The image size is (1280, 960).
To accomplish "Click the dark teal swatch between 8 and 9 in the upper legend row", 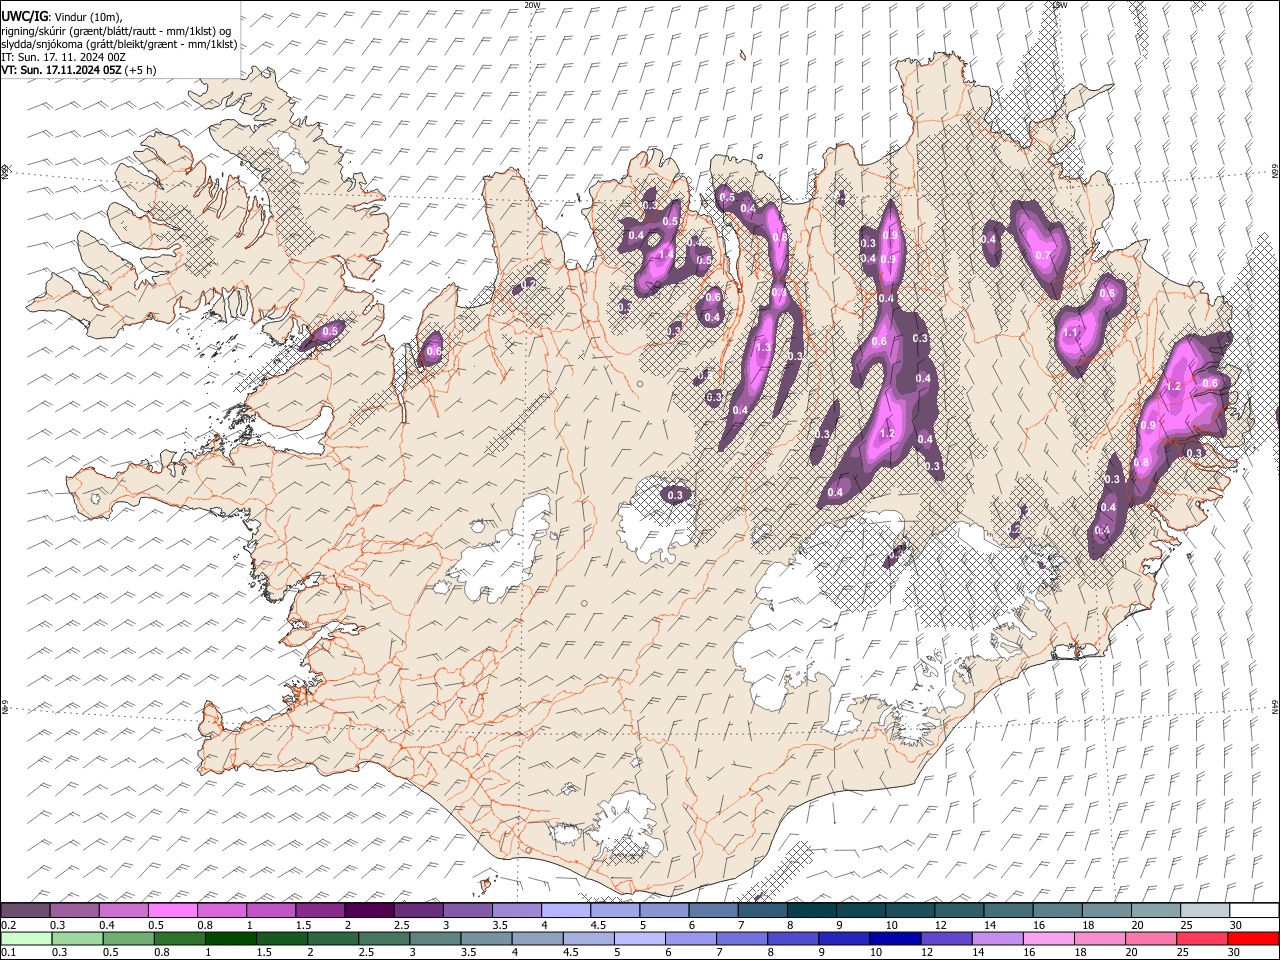I will 811,910.
